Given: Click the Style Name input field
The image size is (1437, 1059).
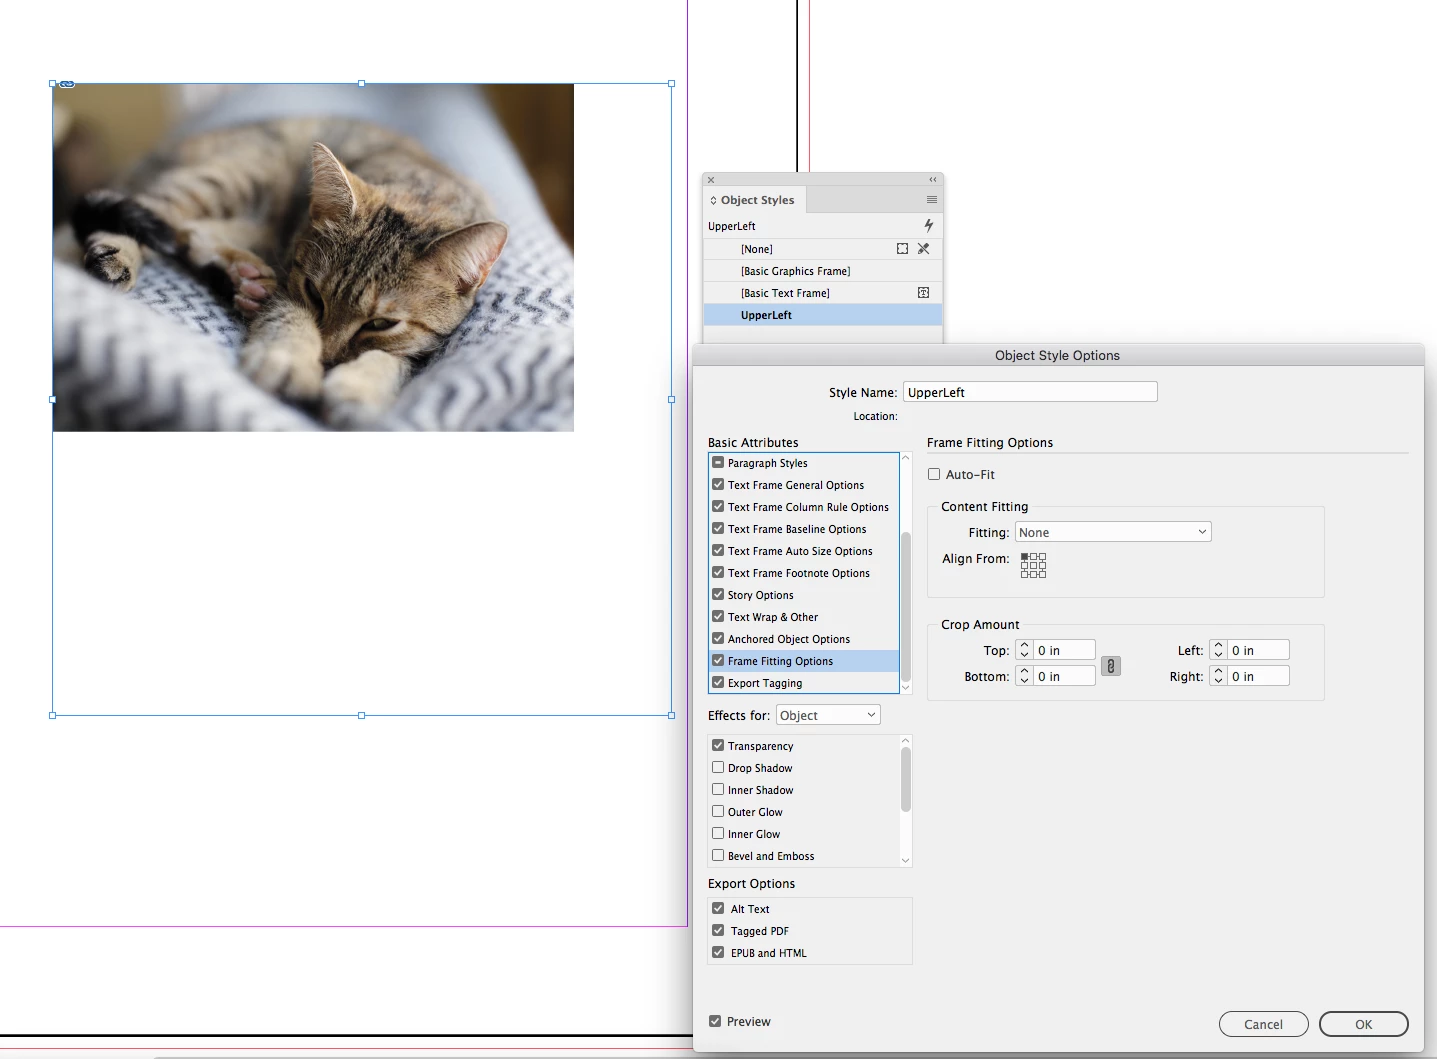Looking at the screenshot, I should 1030,392.
